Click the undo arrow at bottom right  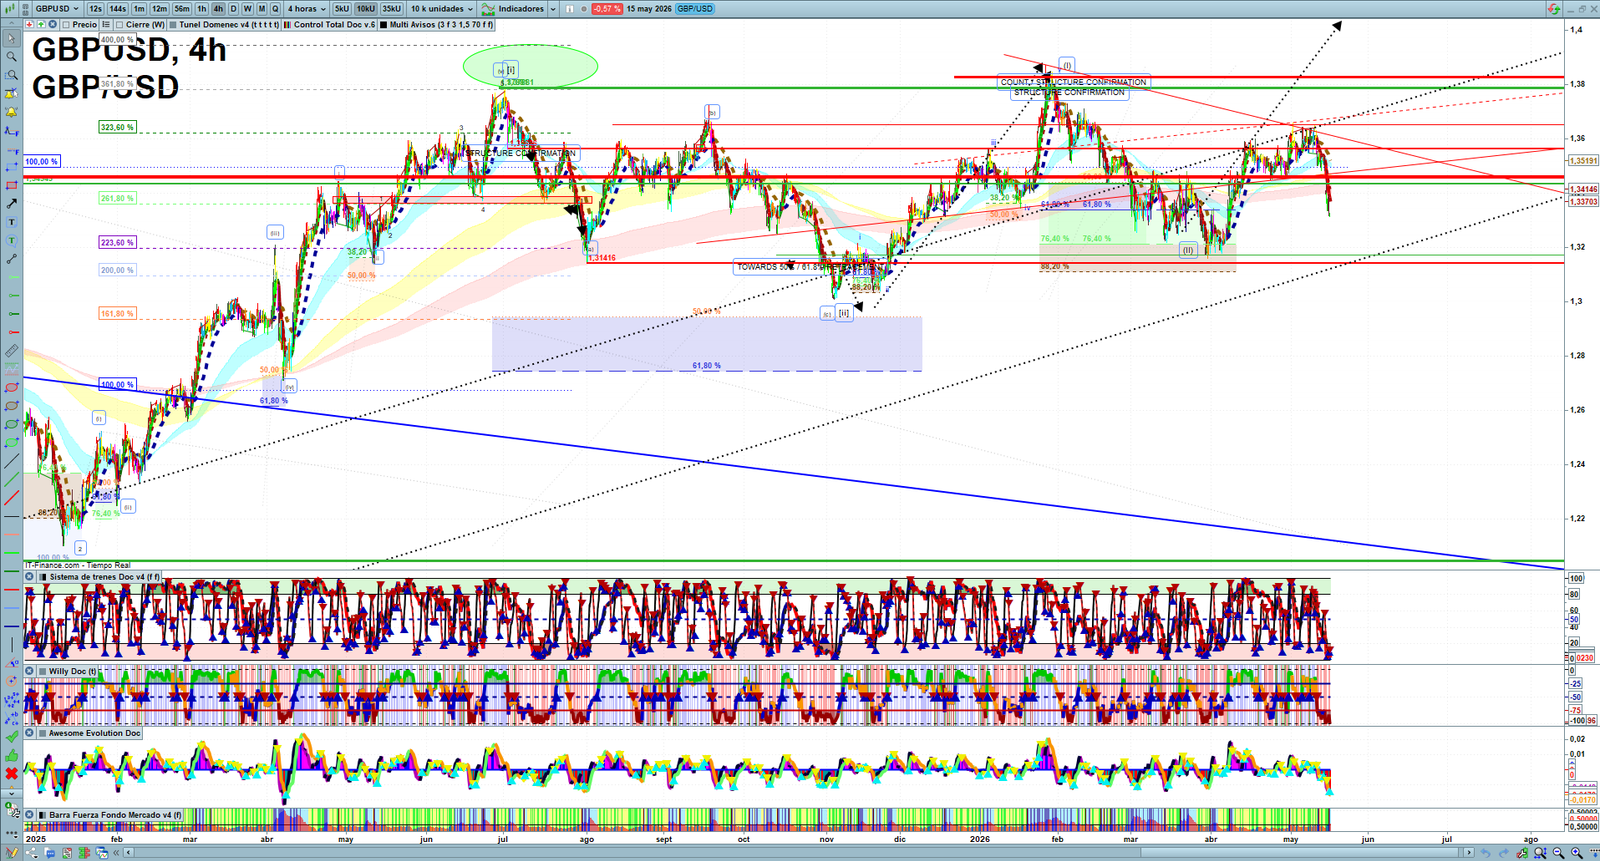(1486, 853)
